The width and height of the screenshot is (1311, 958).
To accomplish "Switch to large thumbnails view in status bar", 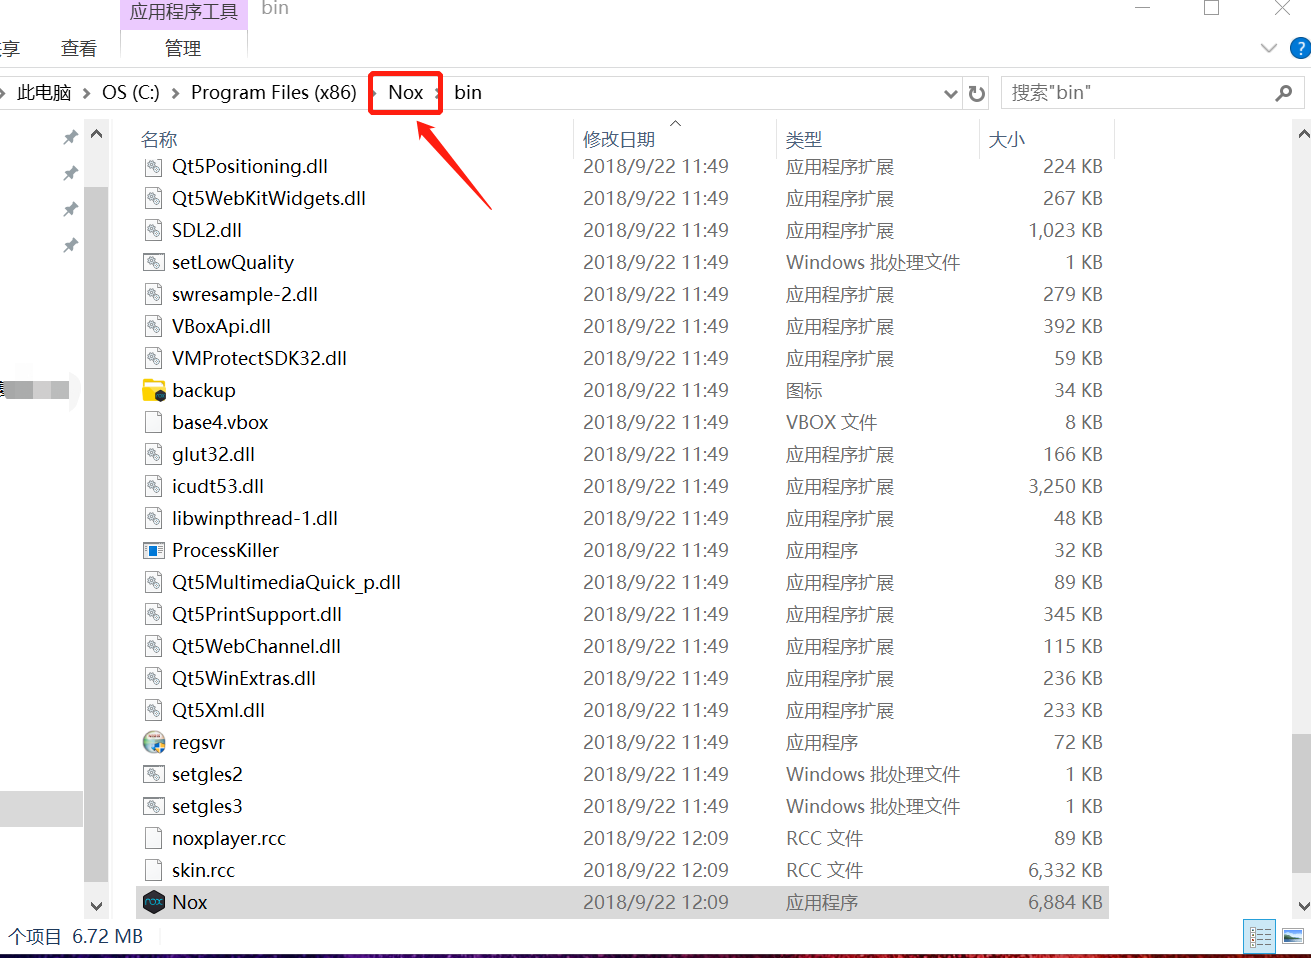I will (1292, 937).
